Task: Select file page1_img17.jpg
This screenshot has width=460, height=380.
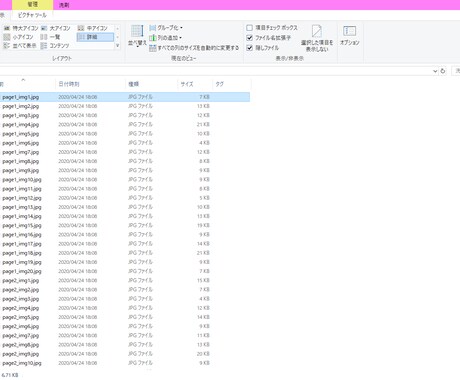Action: (x=125, y=244)
